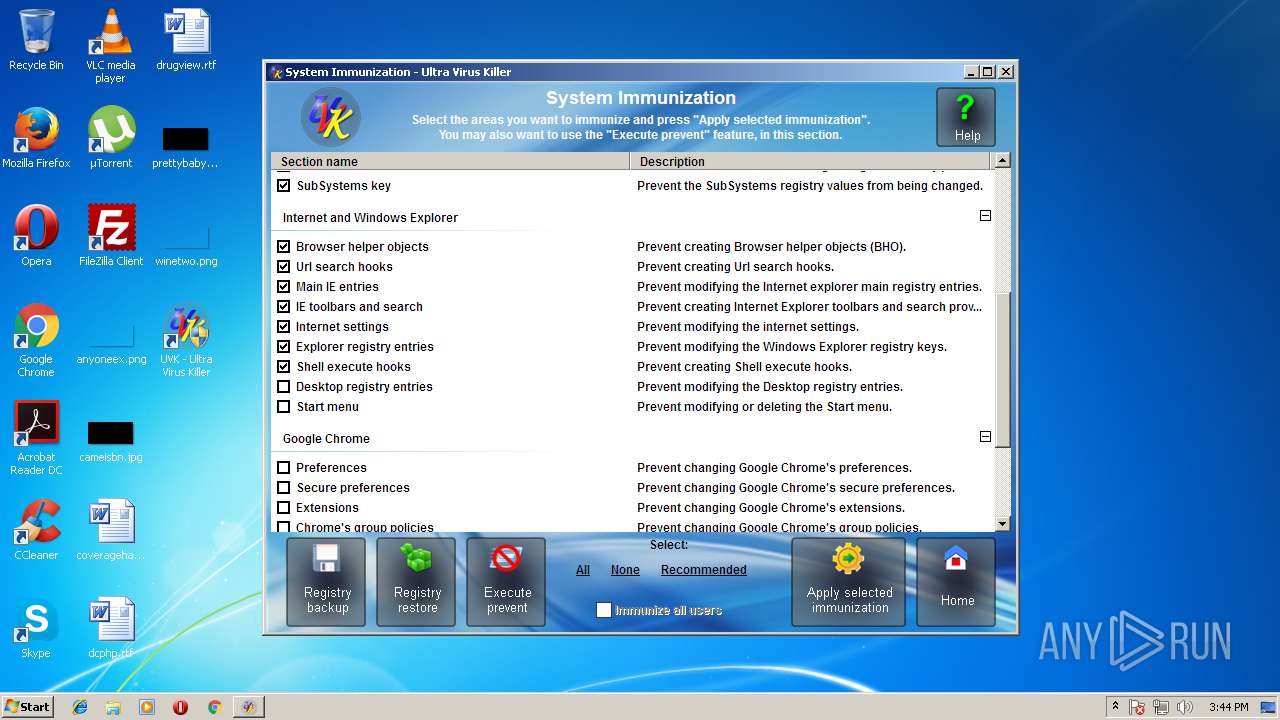Select None link
Screen dimensions: 1280x720
pos(625,570)
